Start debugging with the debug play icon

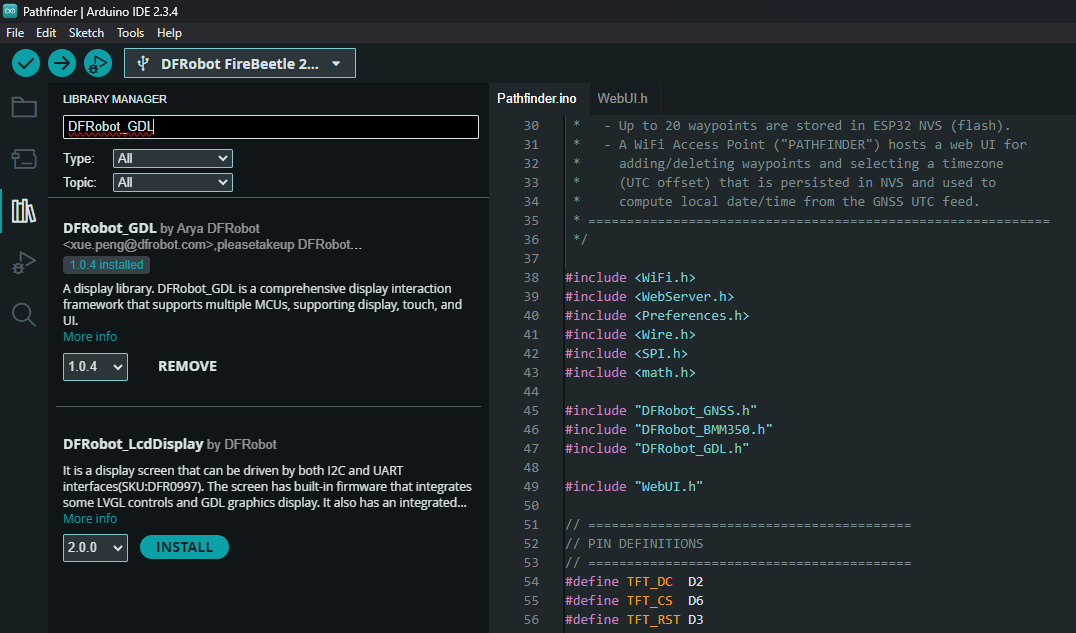[x=97, y=64]
